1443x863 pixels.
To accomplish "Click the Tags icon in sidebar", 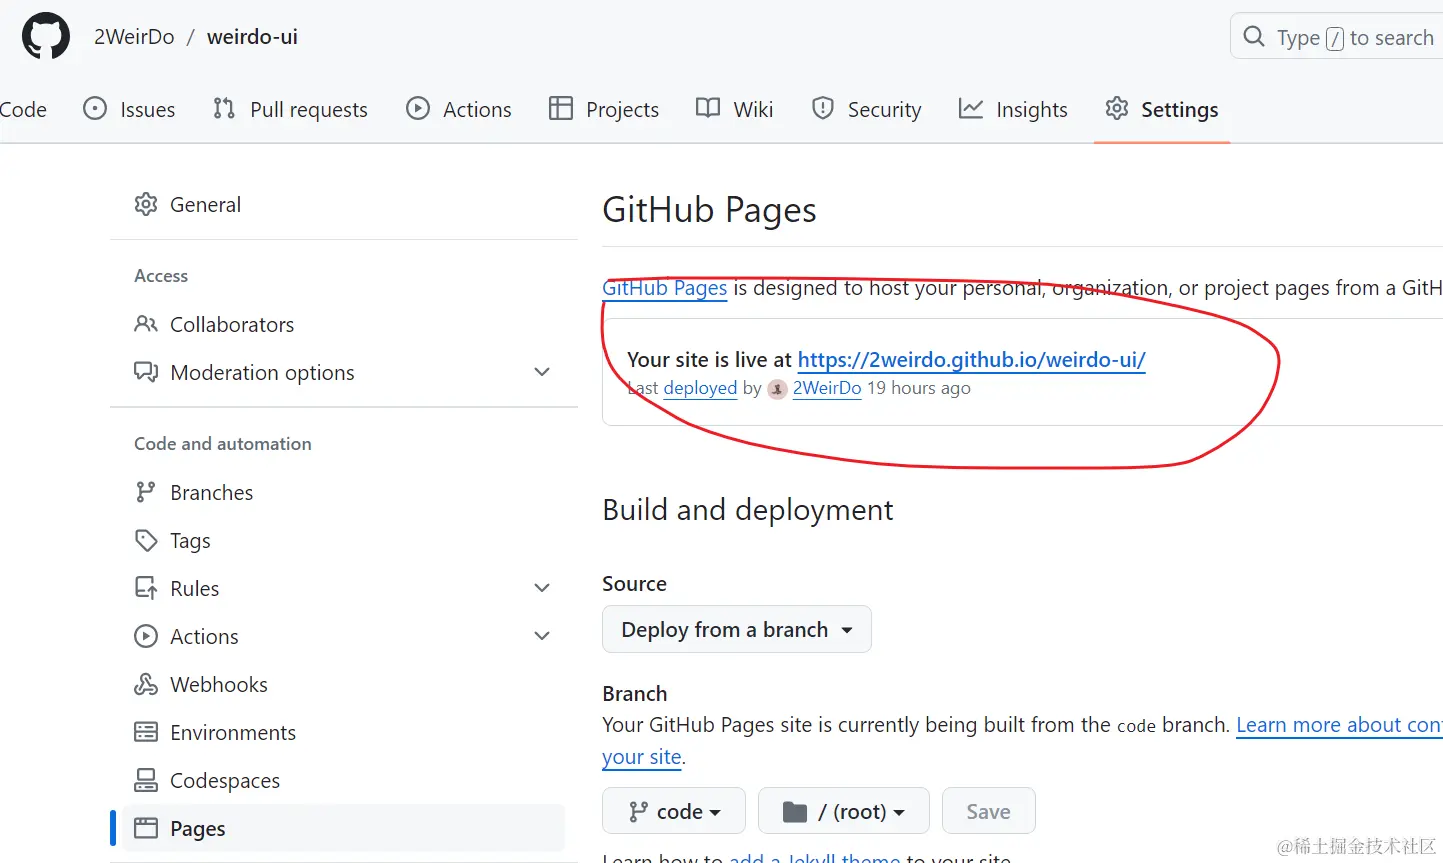I will pos(146,540).
